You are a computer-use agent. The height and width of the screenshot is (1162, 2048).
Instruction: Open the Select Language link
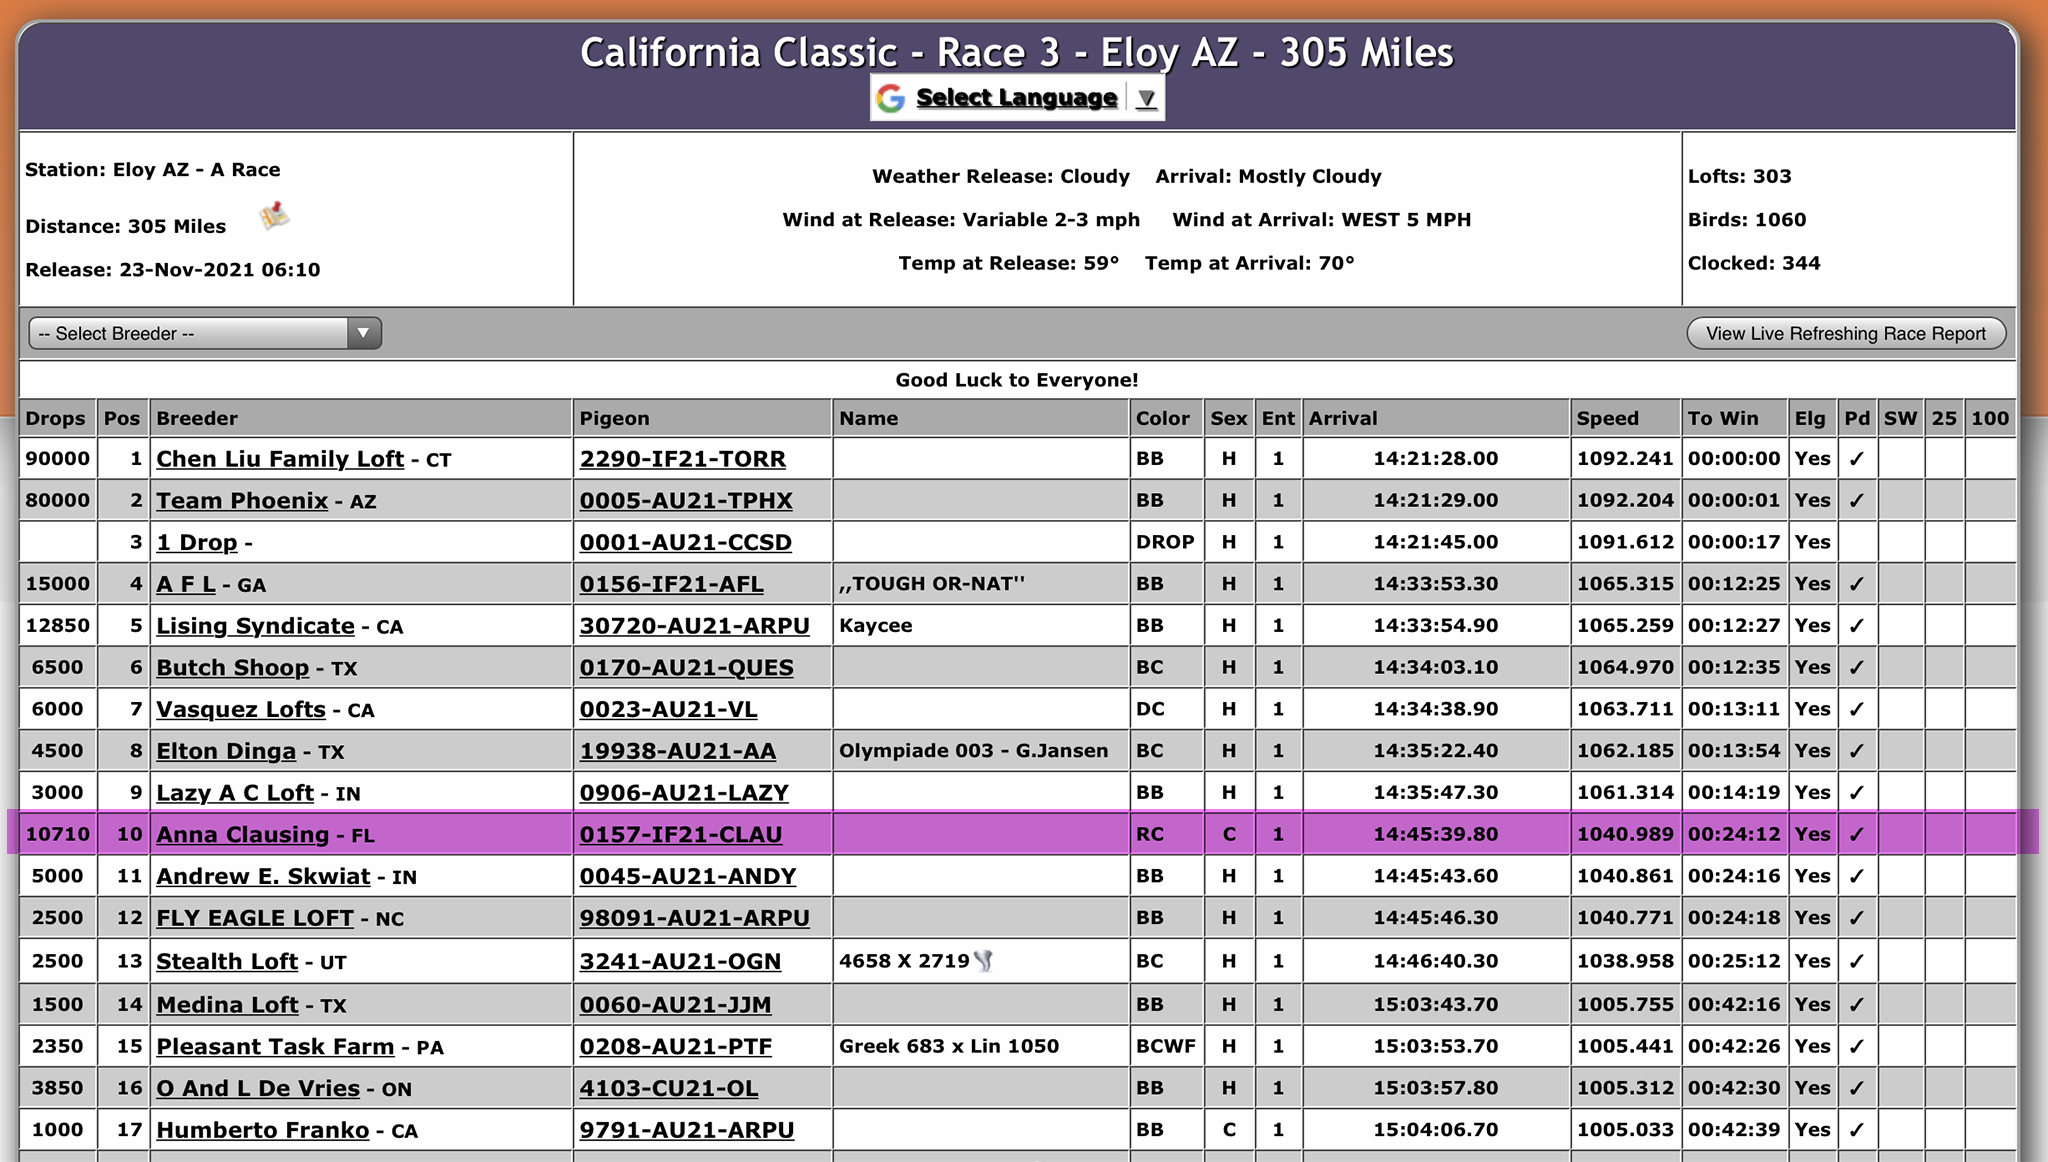1016,98
